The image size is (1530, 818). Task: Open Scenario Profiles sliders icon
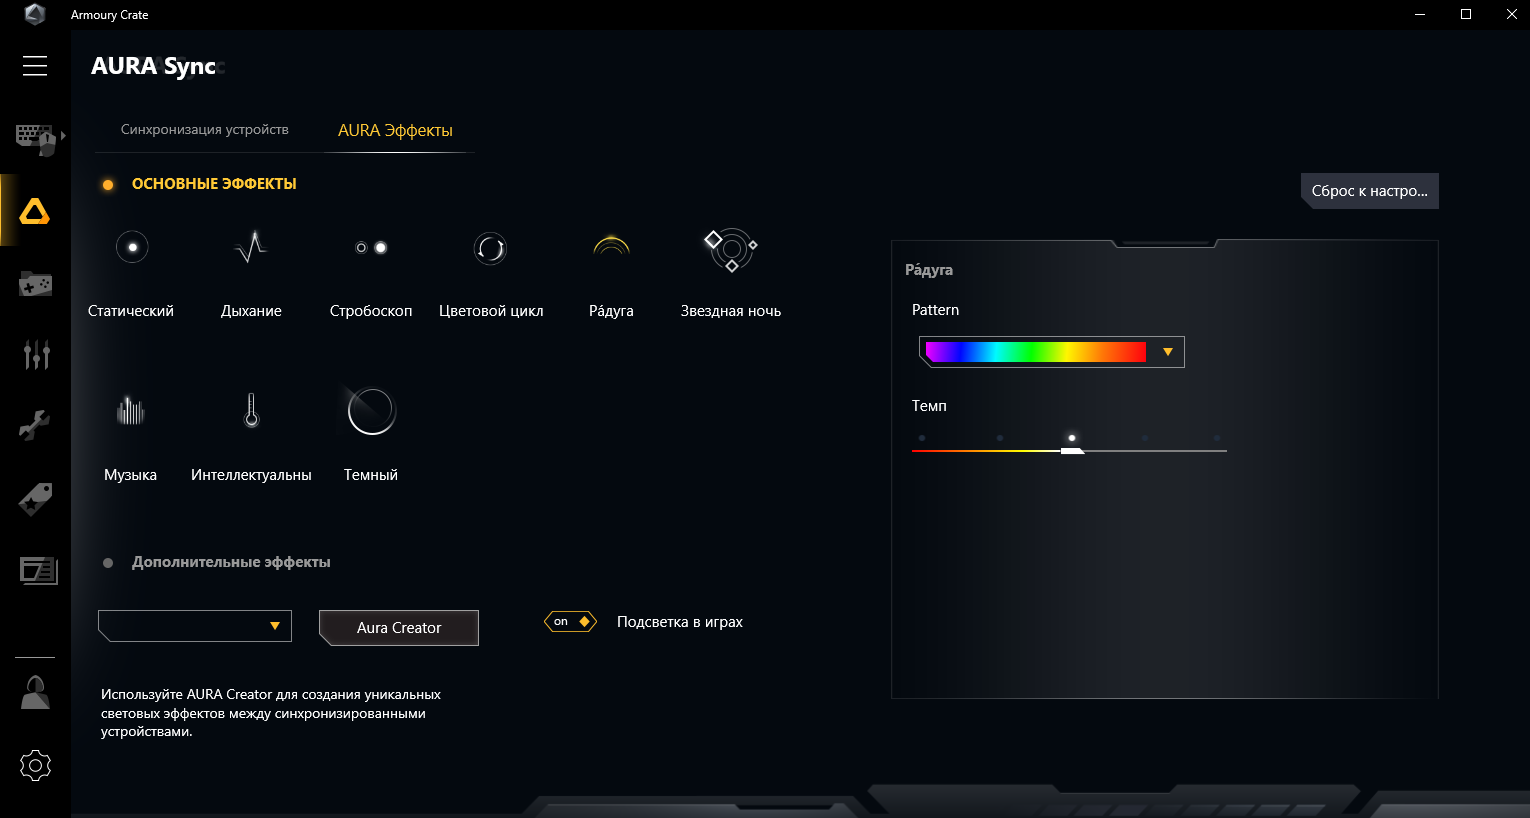point(36,354)
